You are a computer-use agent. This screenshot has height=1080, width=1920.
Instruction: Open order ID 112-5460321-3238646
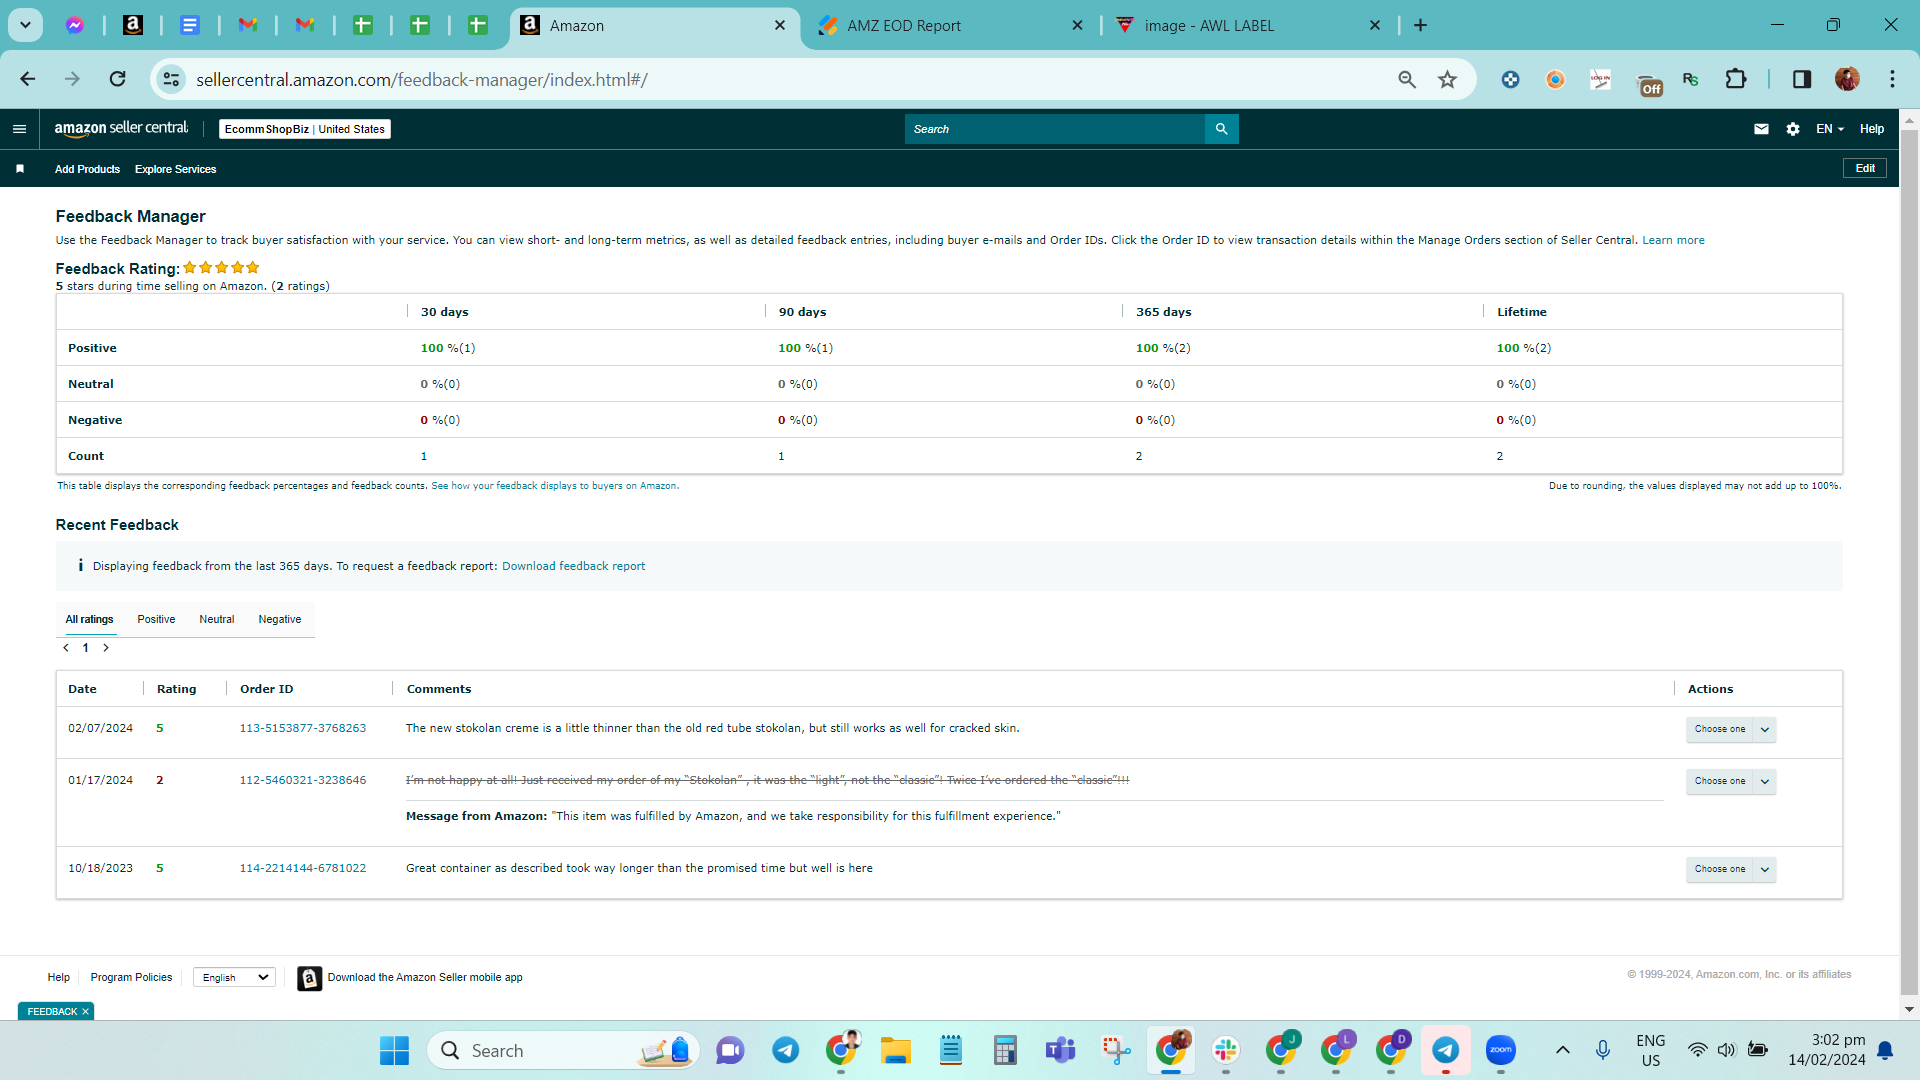click(303, 780)
